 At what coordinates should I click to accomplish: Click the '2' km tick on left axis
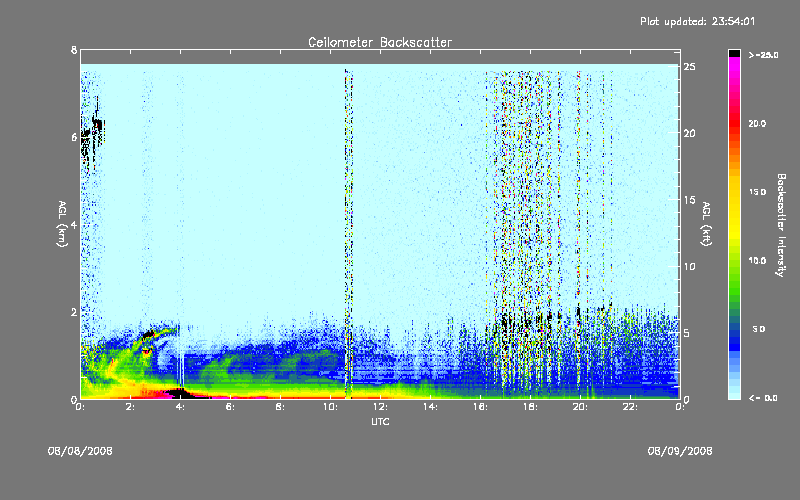coord(74,312)
